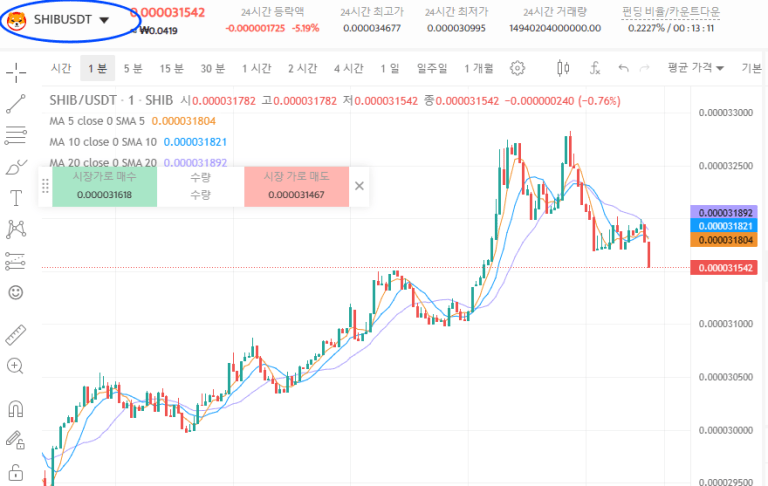Image resolution: width=768 pixels, height=486 pixels.
Task: Open the brush drawing tool
Action: [16, 166]
